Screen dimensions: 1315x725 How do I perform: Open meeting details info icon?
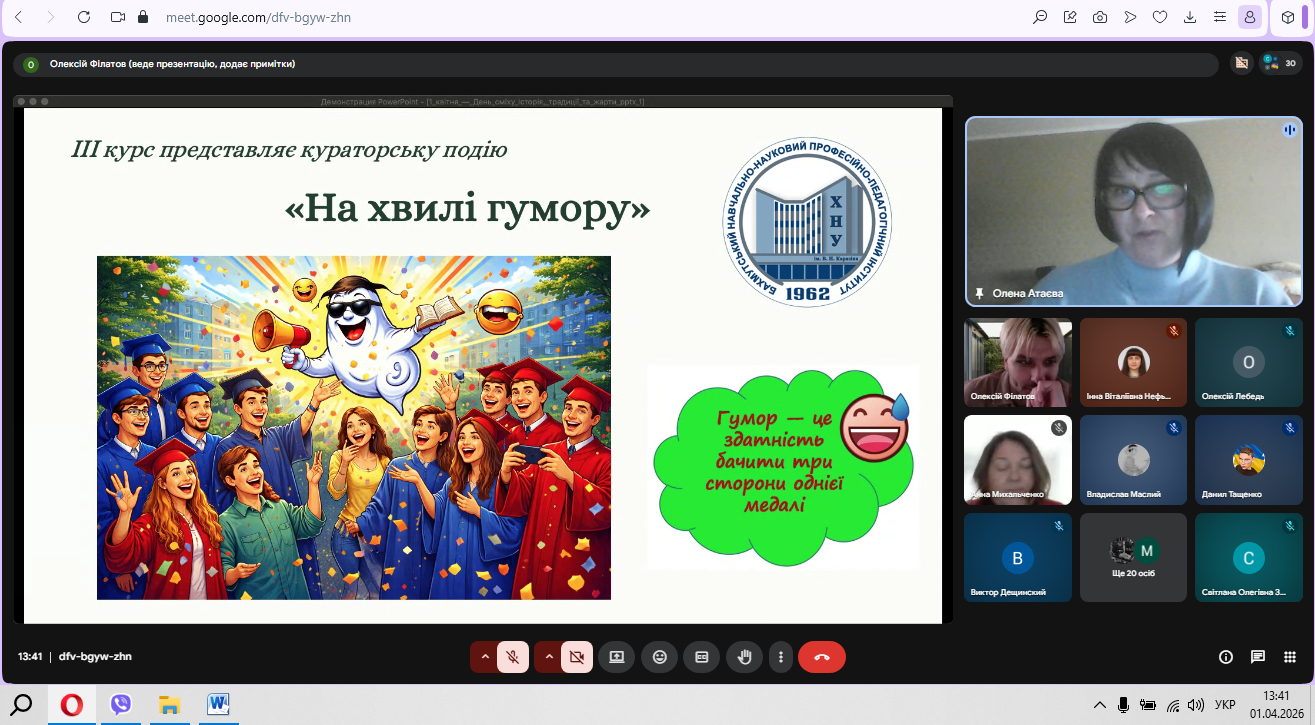click(1226, 657)
